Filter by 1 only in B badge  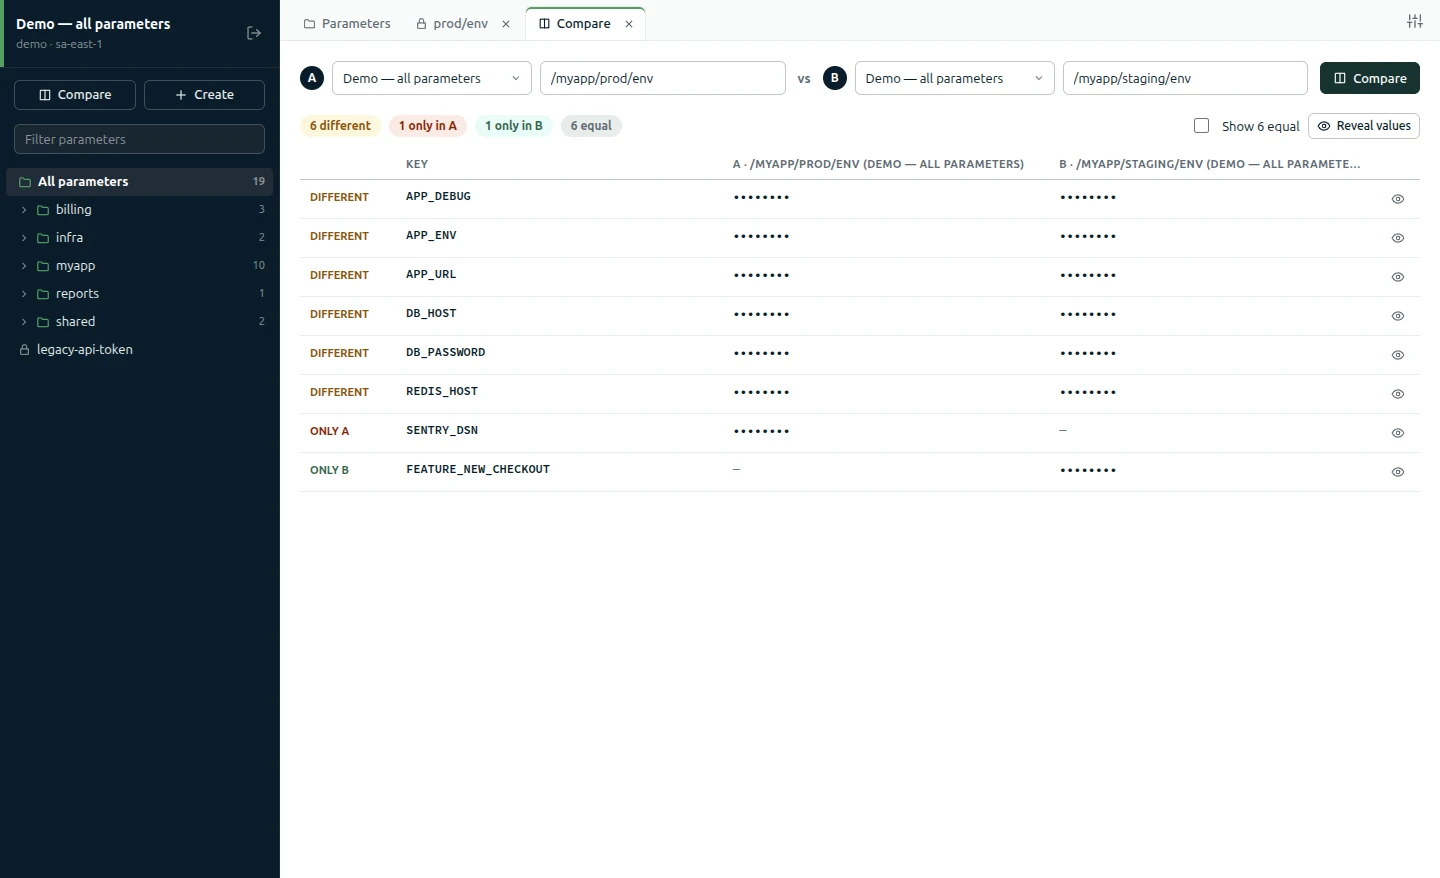pos(514,126)
